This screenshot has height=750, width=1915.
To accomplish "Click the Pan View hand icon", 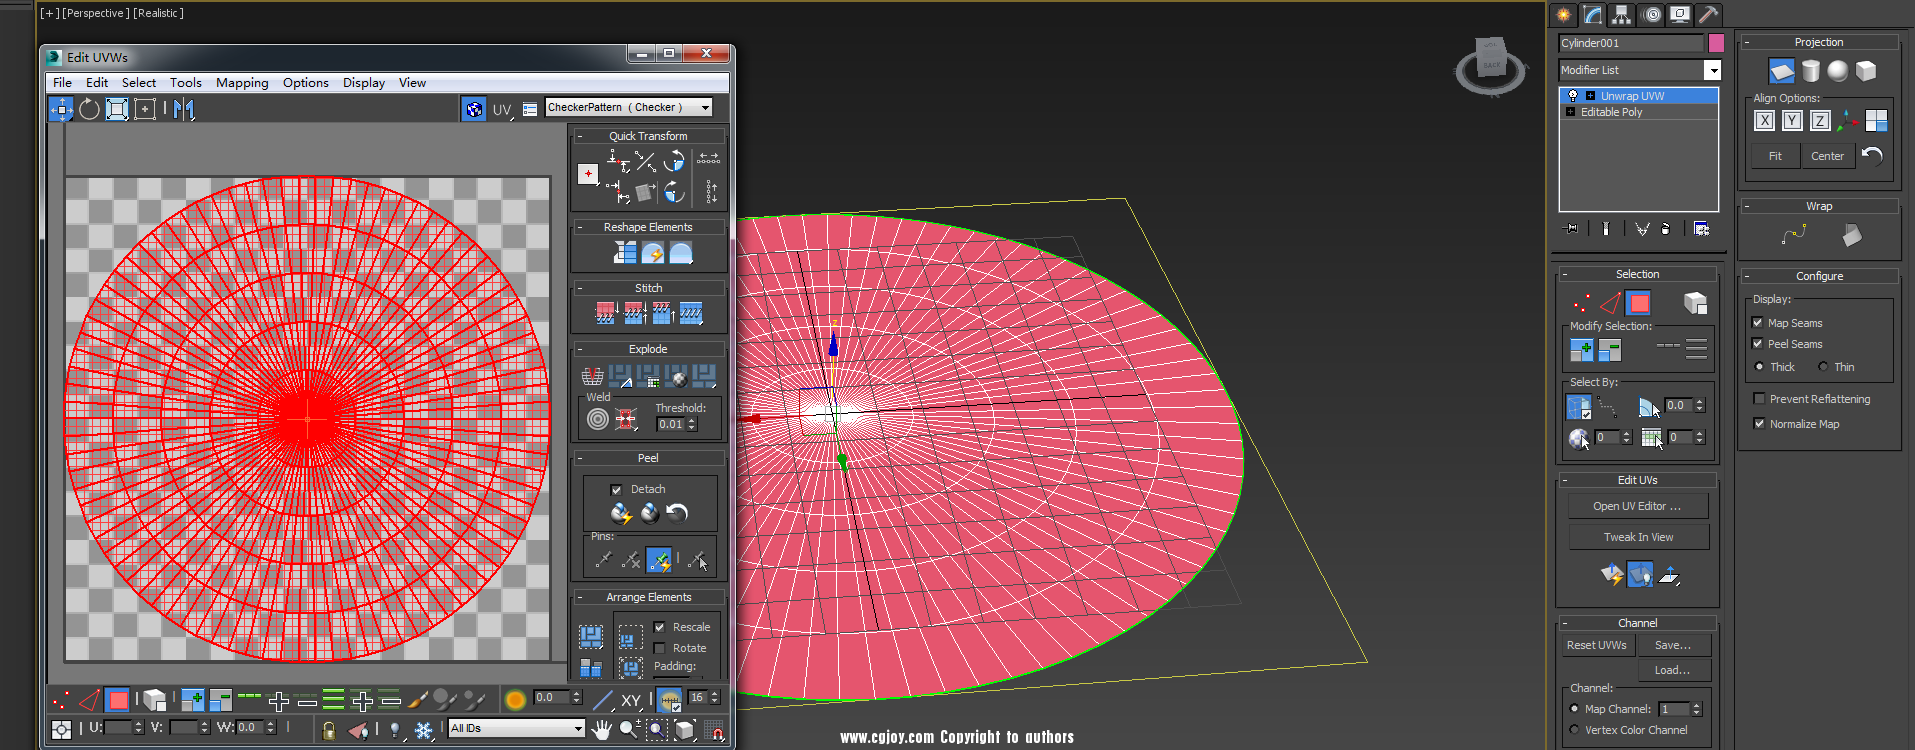I will coord(601,730).
